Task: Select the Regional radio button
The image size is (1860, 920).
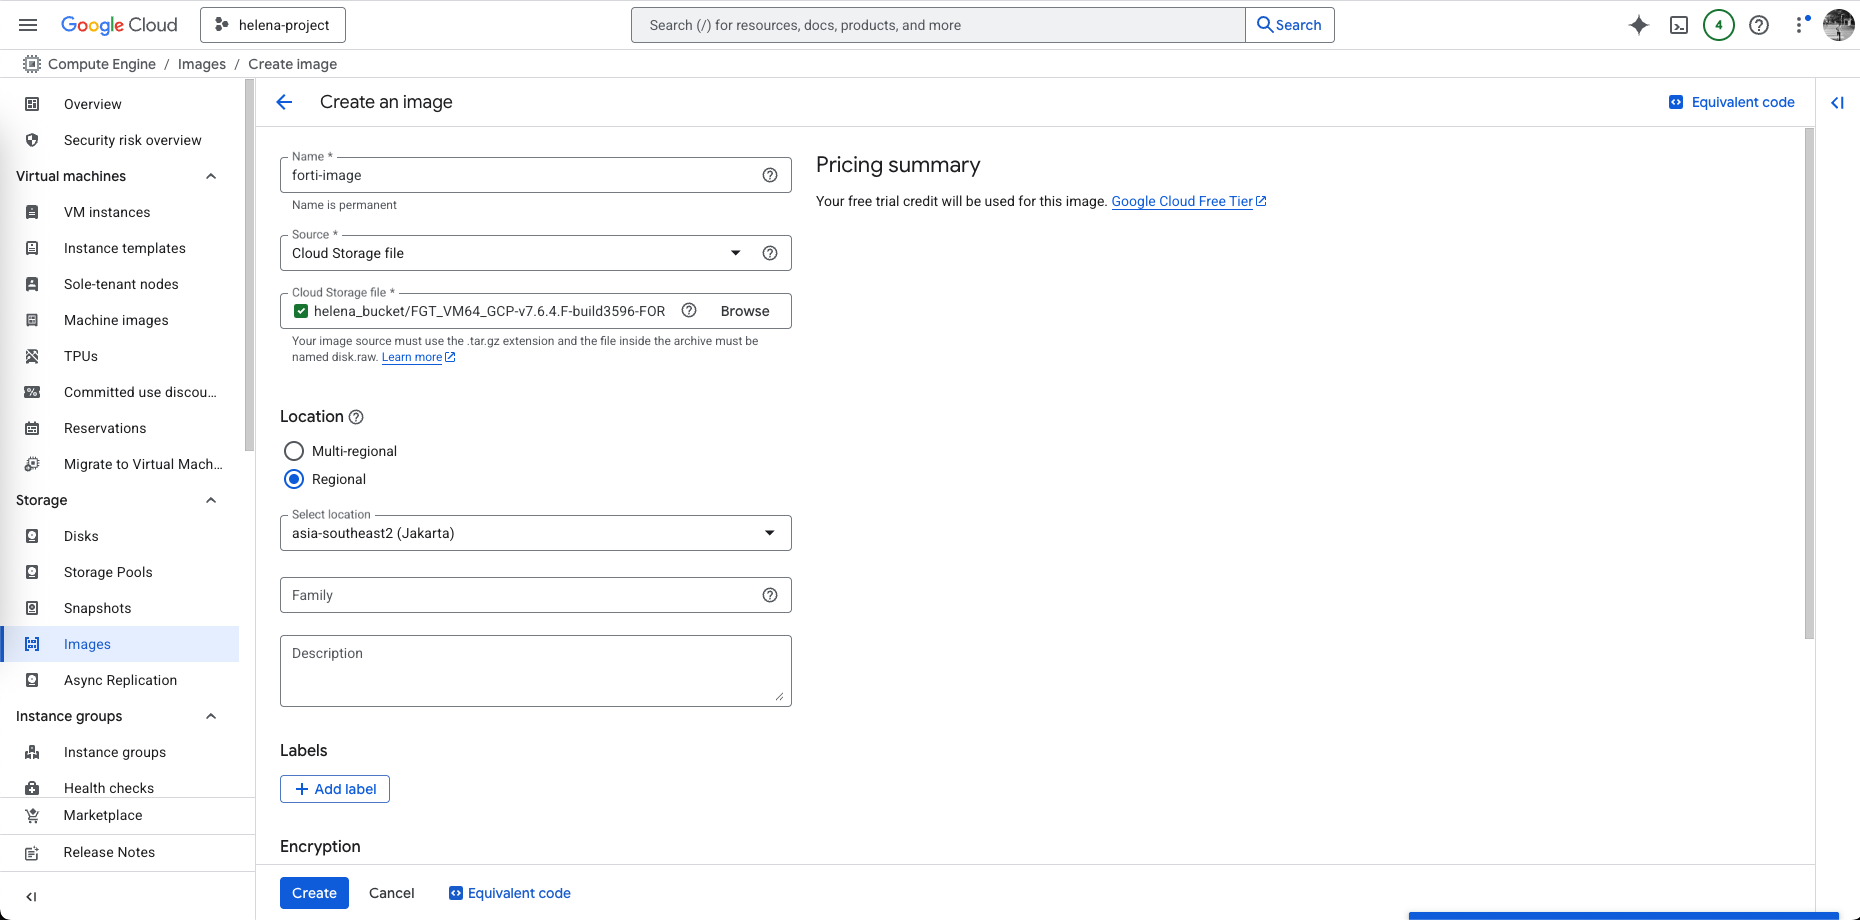Action: 294,479
